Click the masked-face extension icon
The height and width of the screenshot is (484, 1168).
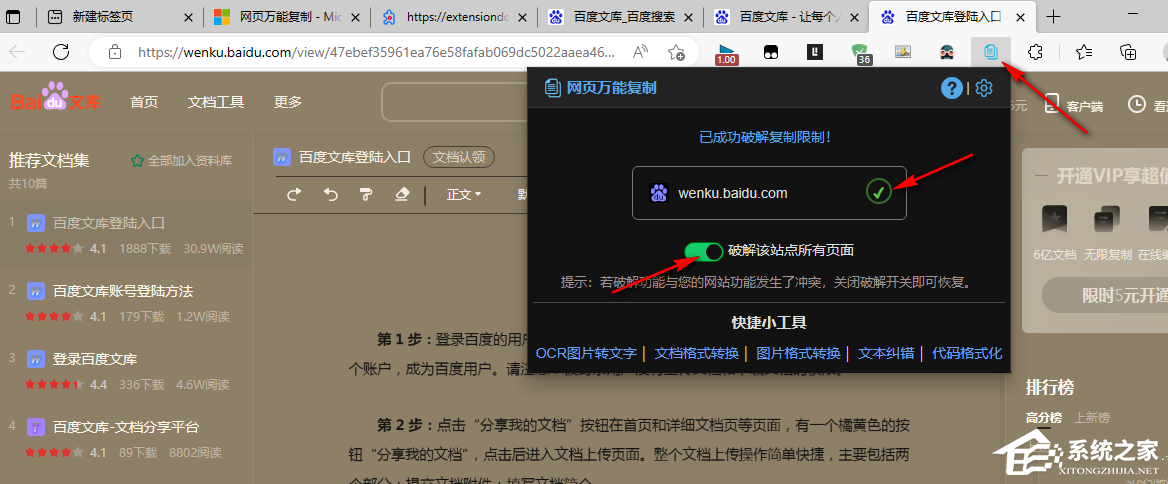click(x=947, y=52)
